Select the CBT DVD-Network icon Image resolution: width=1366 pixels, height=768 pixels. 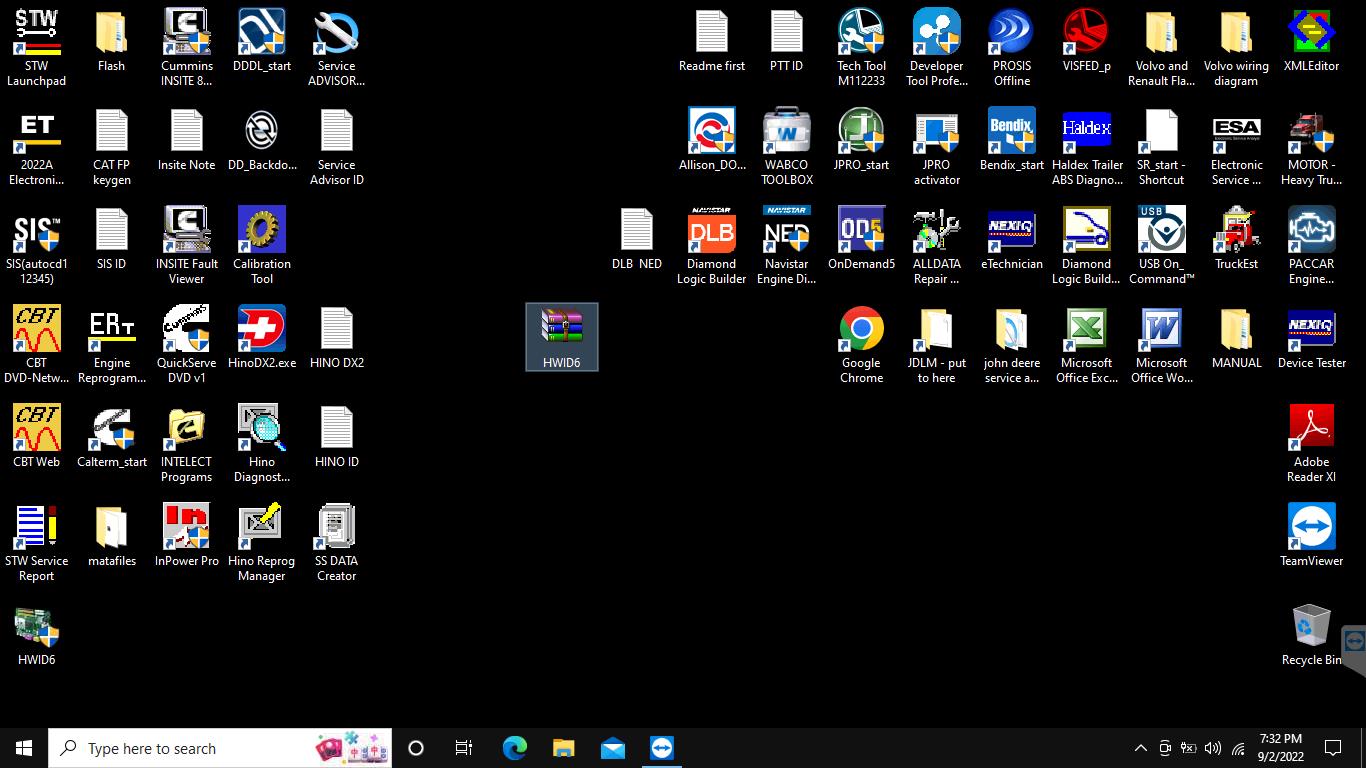point(37,345)
